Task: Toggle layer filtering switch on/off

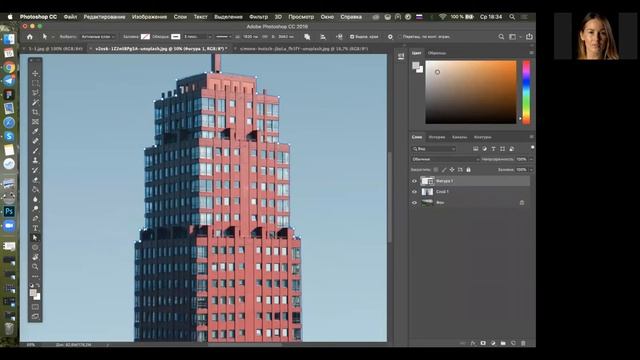Action: coord(532,148)
